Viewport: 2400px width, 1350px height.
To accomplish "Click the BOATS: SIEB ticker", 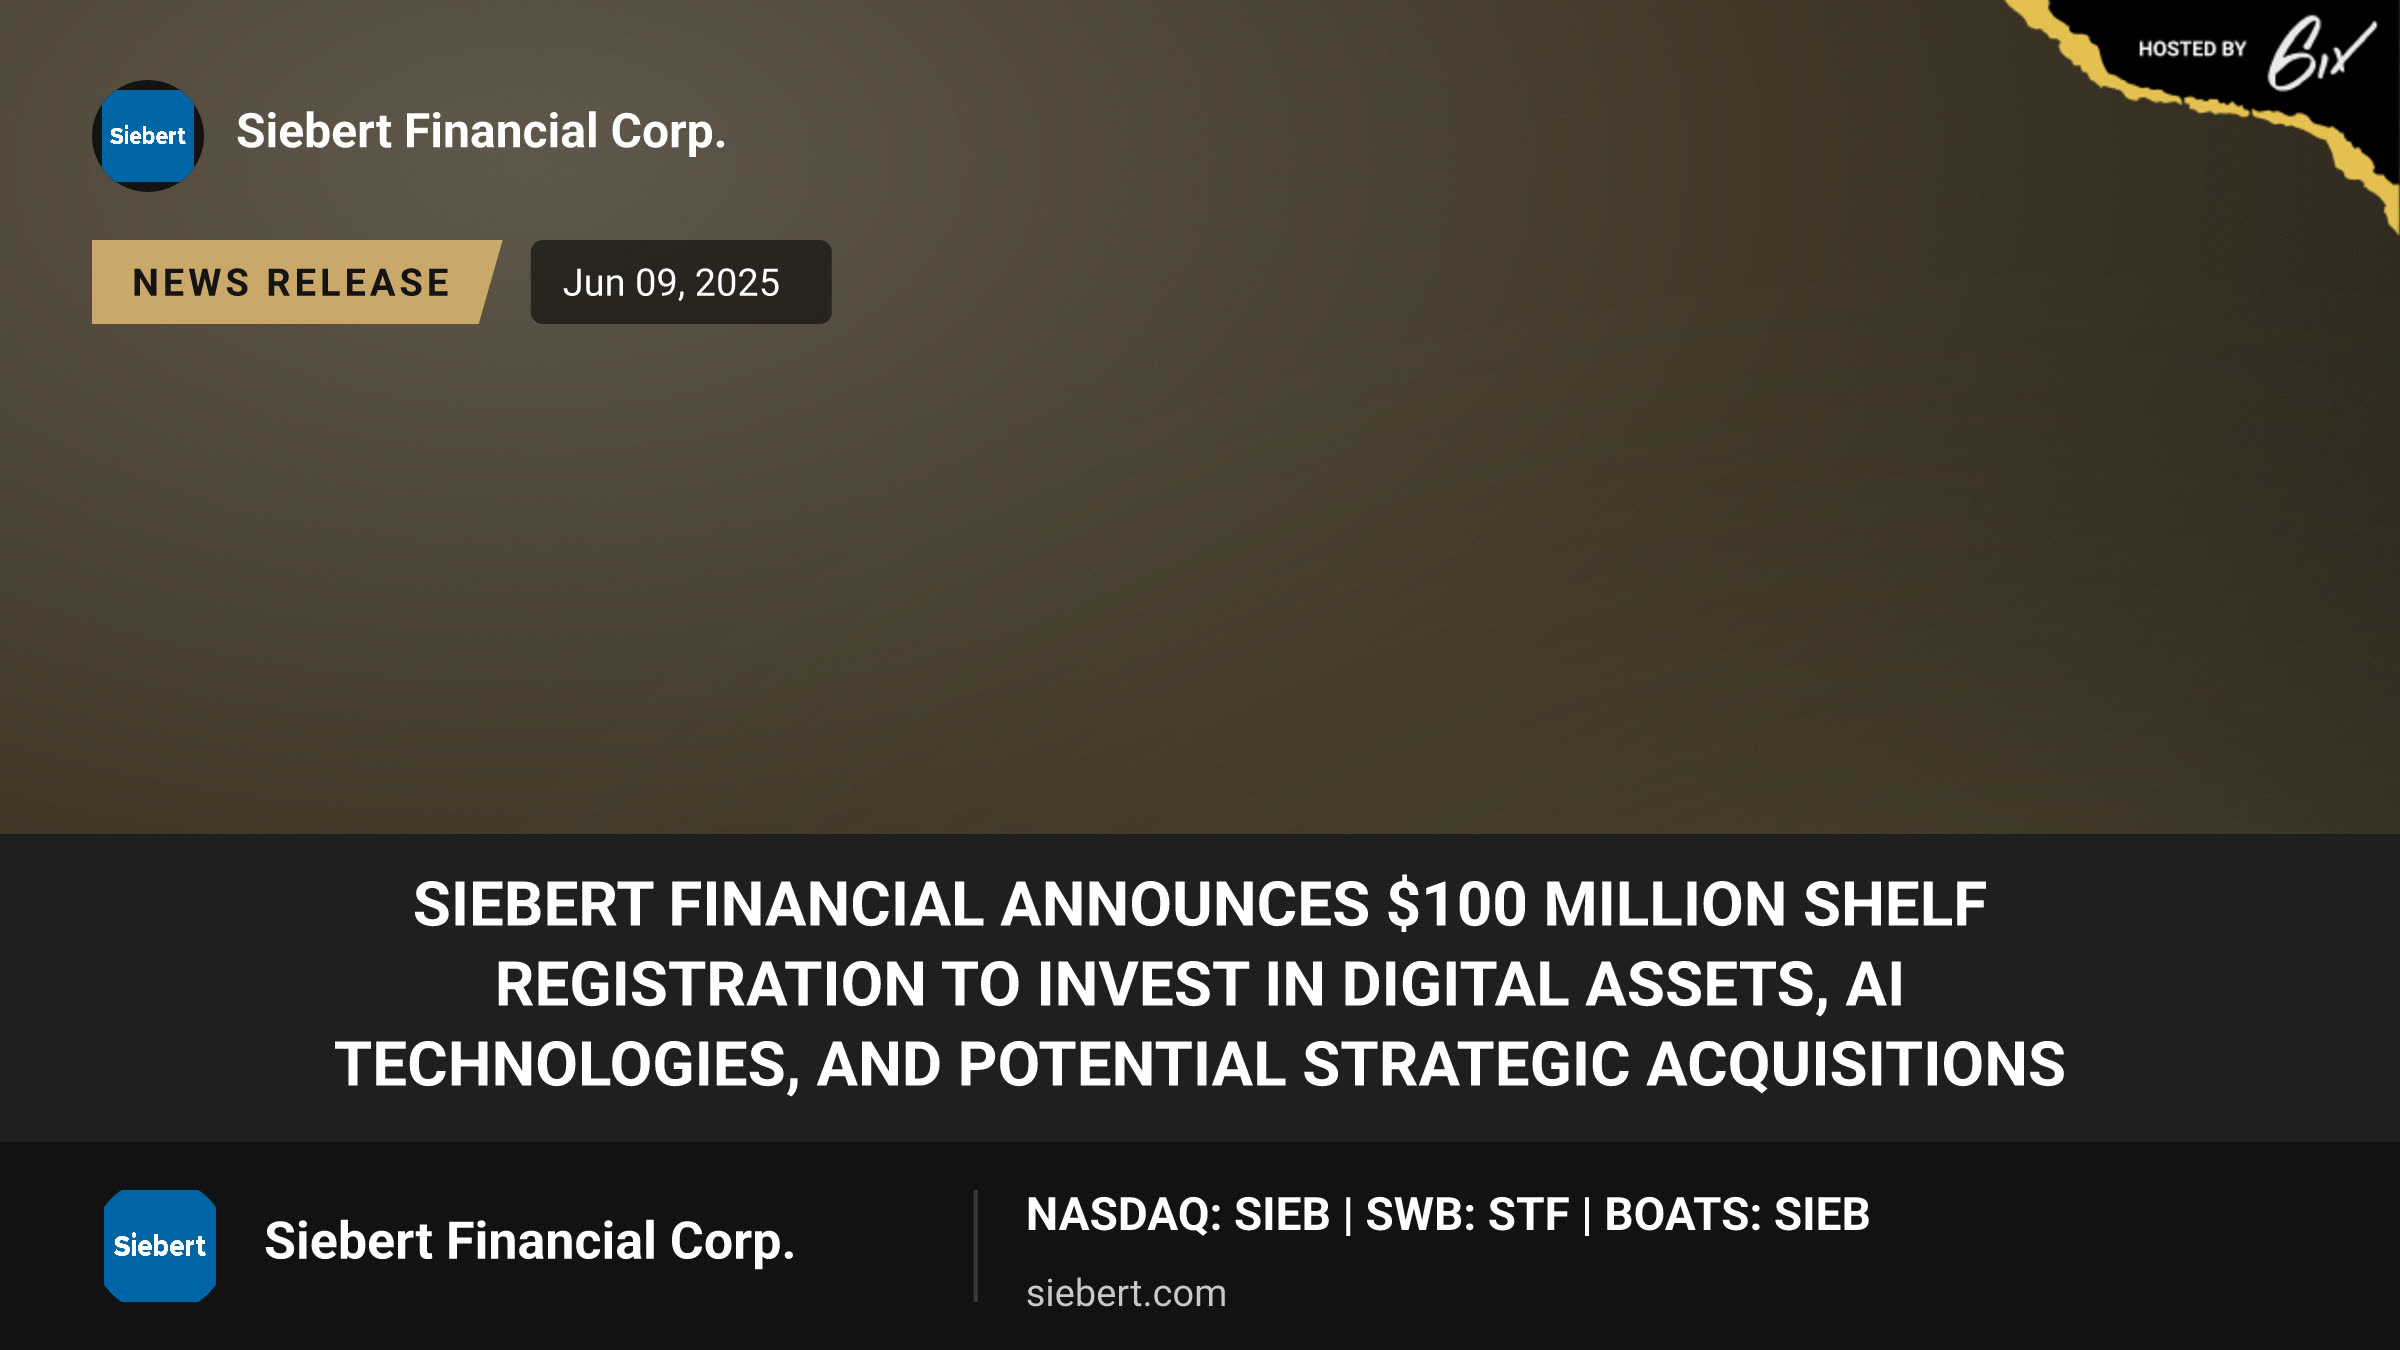I will [1737, 1215].
